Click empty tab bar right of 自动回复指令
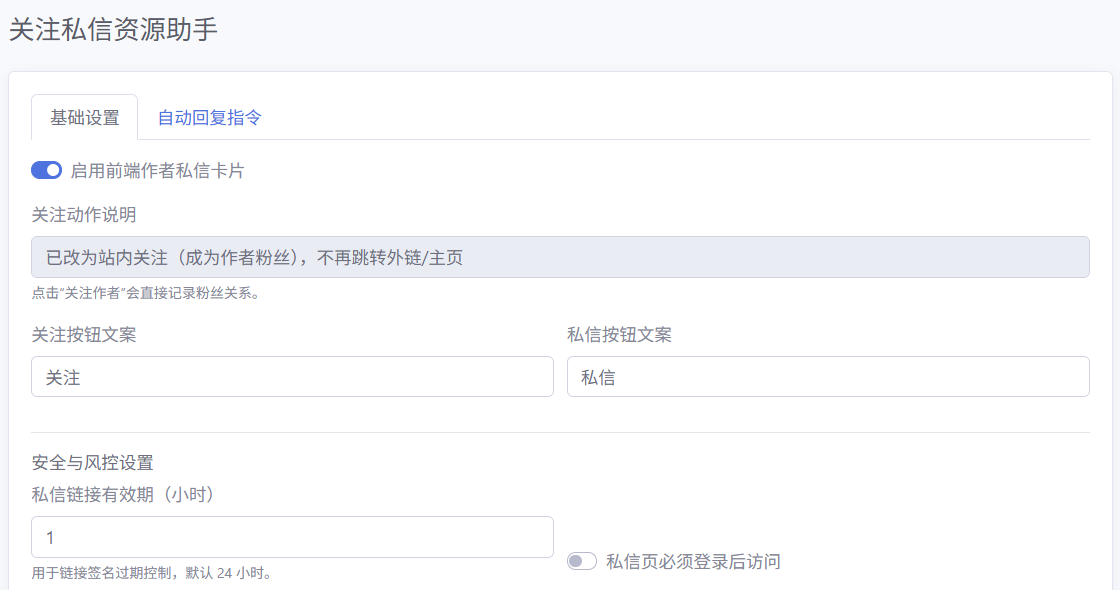1120x590 pixels. pos(680,117)
